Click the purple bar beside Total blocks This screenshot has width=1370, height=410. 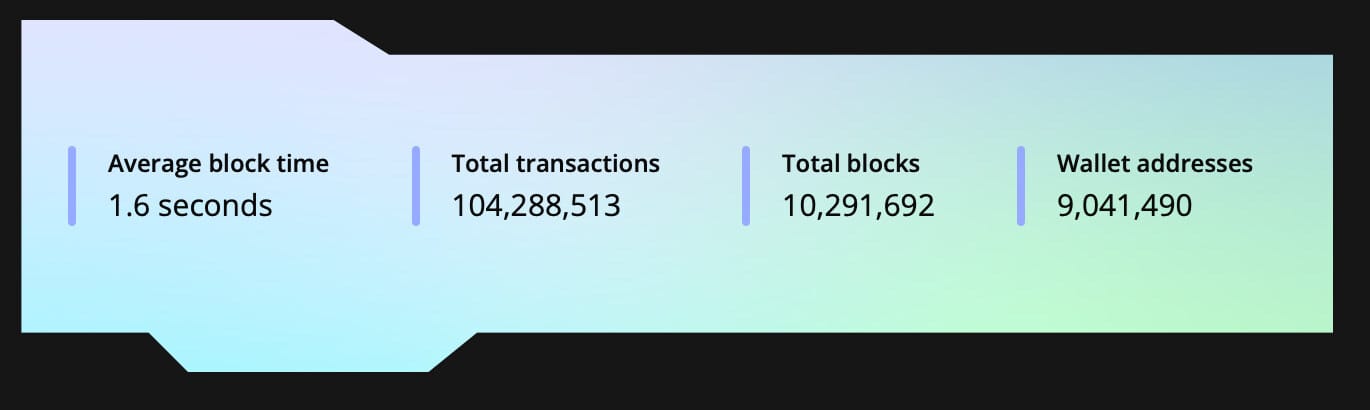coord(746,186)
